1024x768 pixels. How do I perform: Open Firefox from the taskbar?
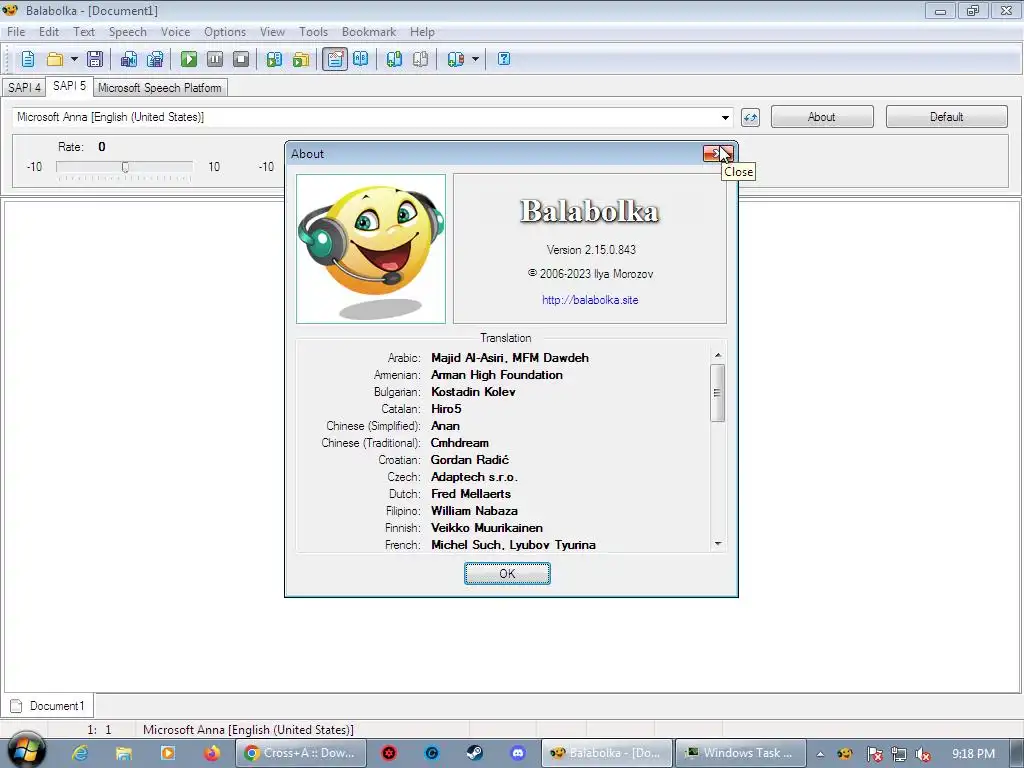pos(212,753)
